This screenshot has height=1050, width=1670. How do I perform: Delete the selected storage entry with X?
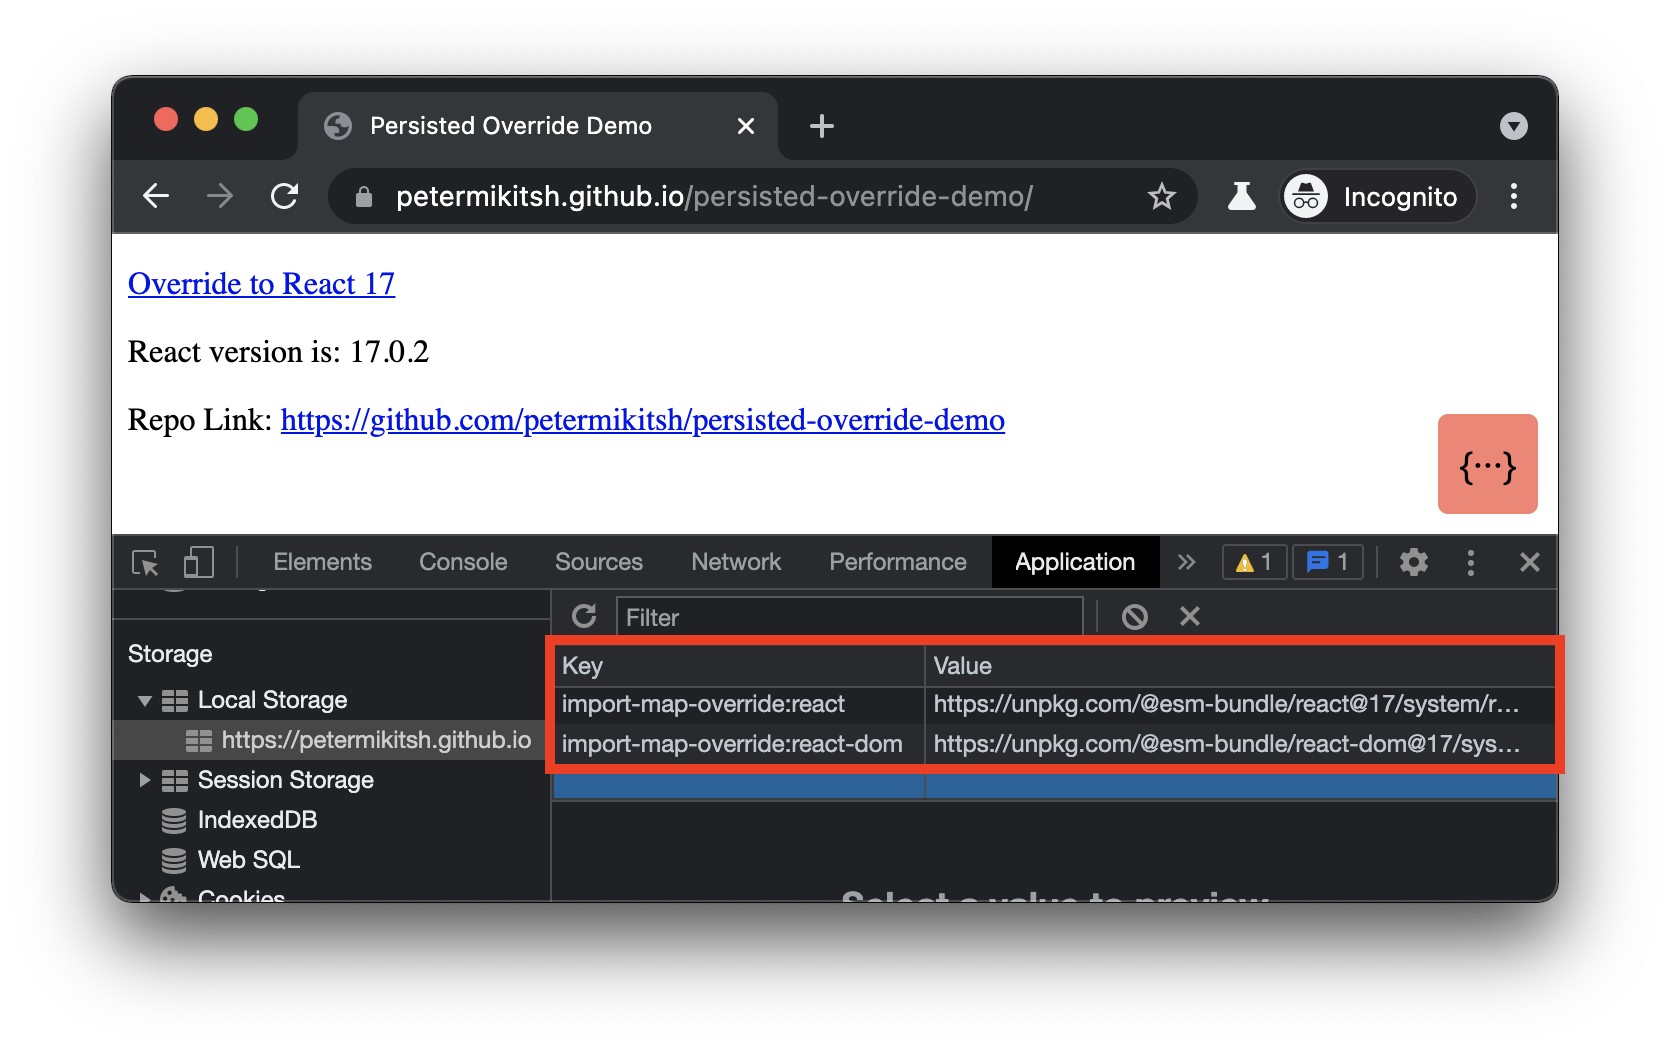(1189, 616)
